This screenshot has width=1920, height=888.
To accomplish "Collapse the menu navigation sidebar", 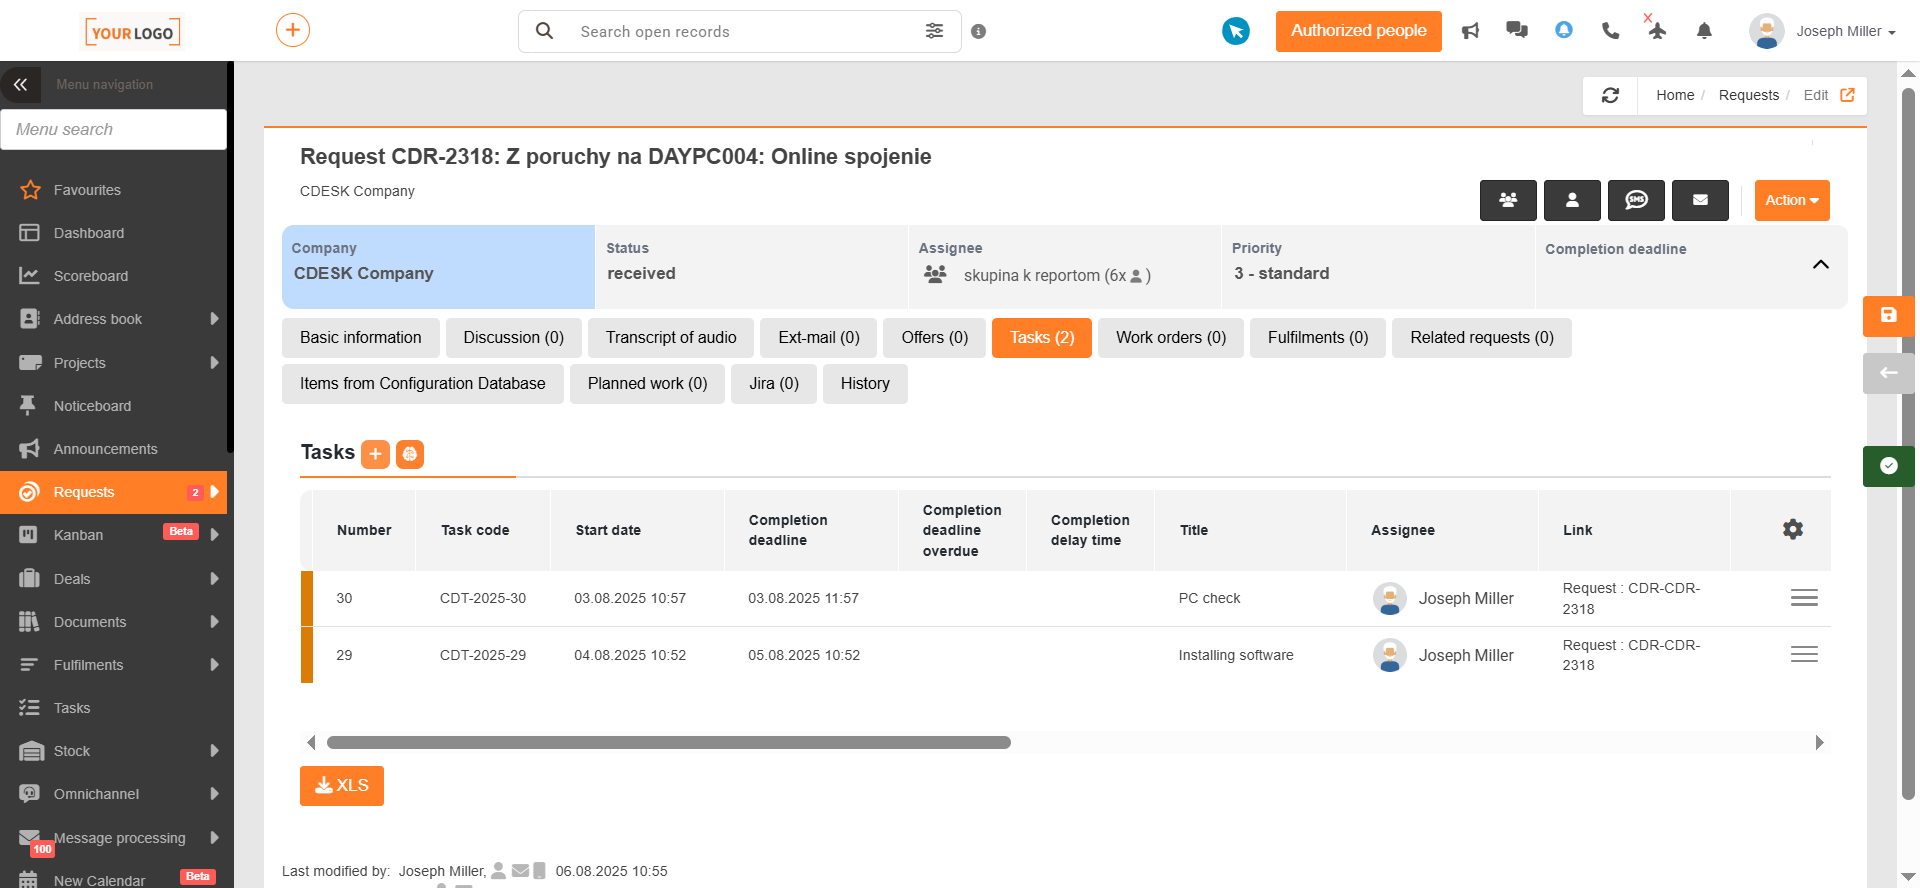I will [x=21, y=85].
